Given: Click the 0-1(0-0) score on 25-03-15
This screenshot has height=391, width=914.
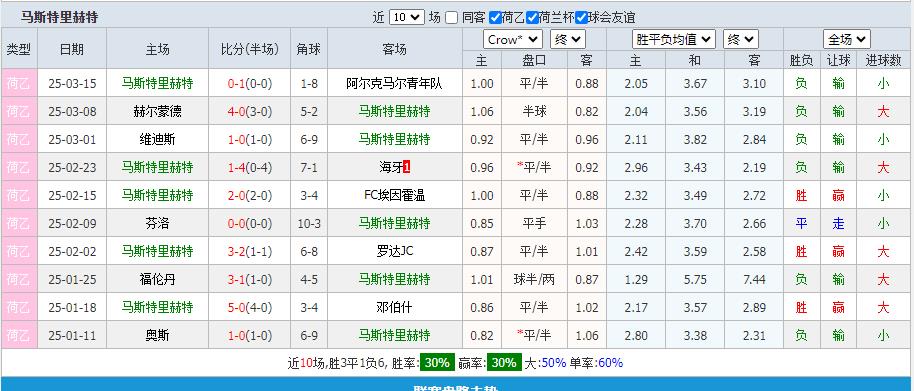Looking at the screenshot, I should click(x=249, y=83).
